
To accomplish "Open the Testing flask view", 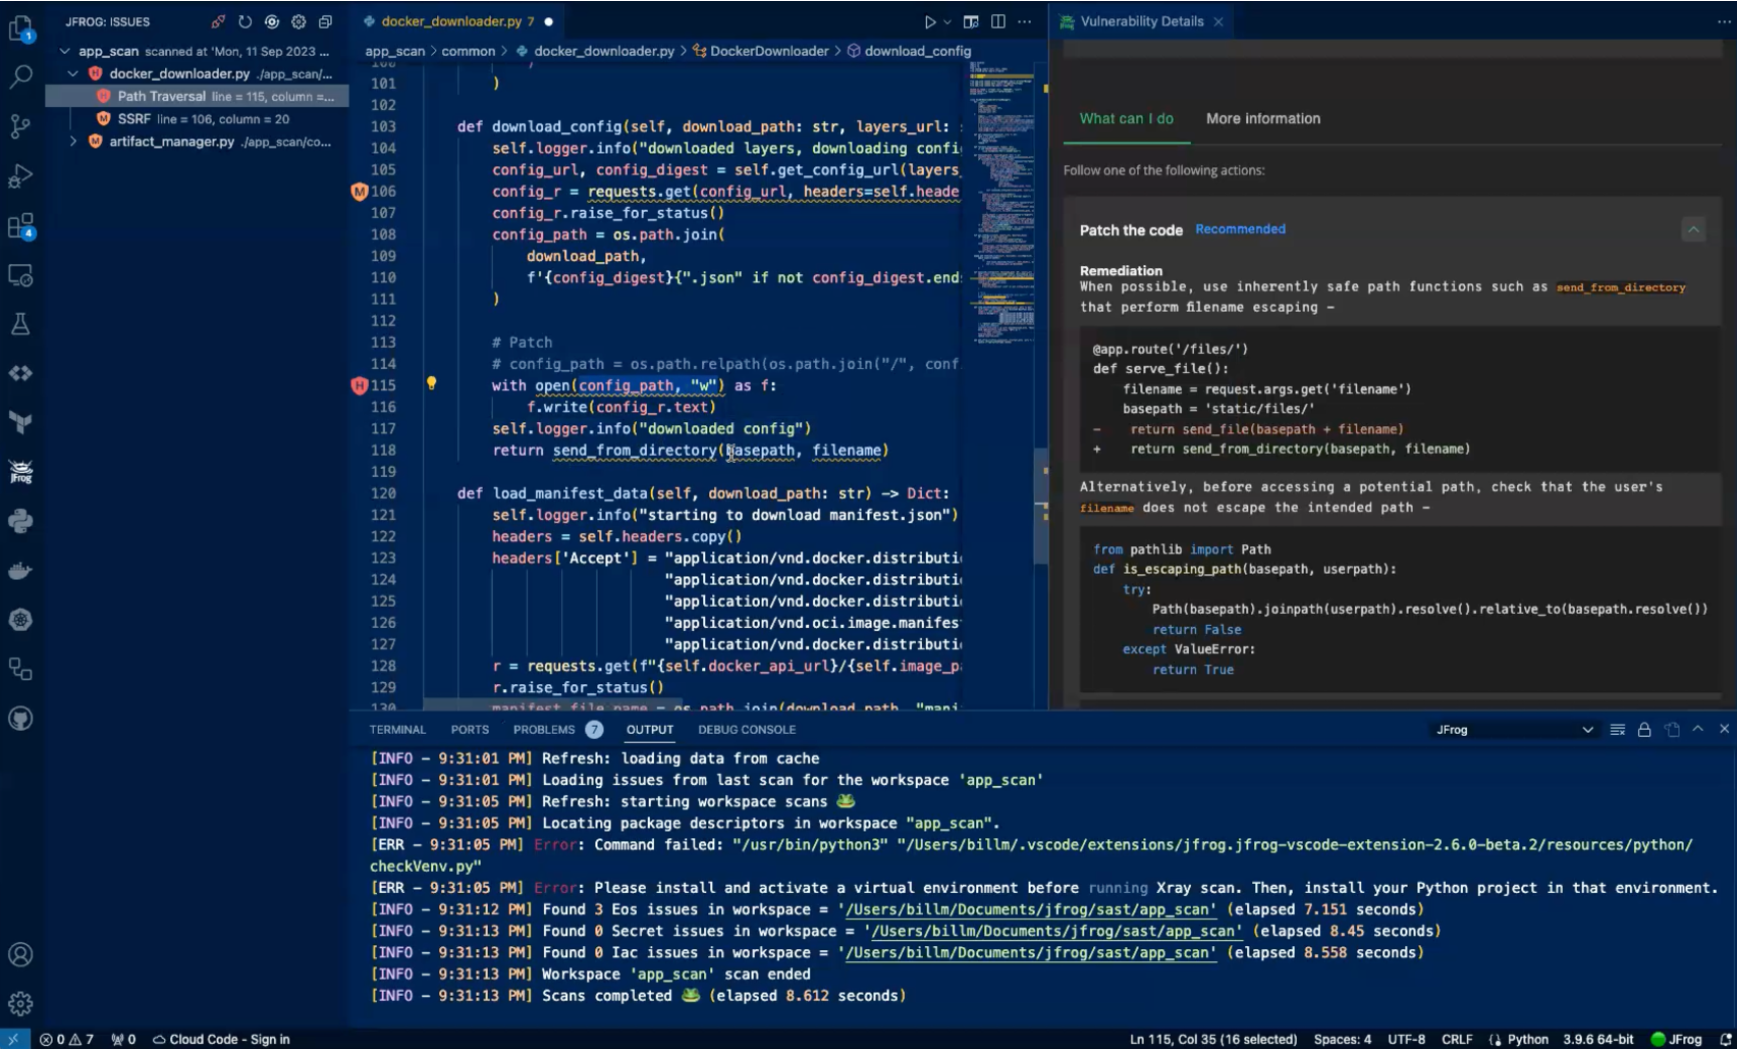I will [x=21, y=324].
